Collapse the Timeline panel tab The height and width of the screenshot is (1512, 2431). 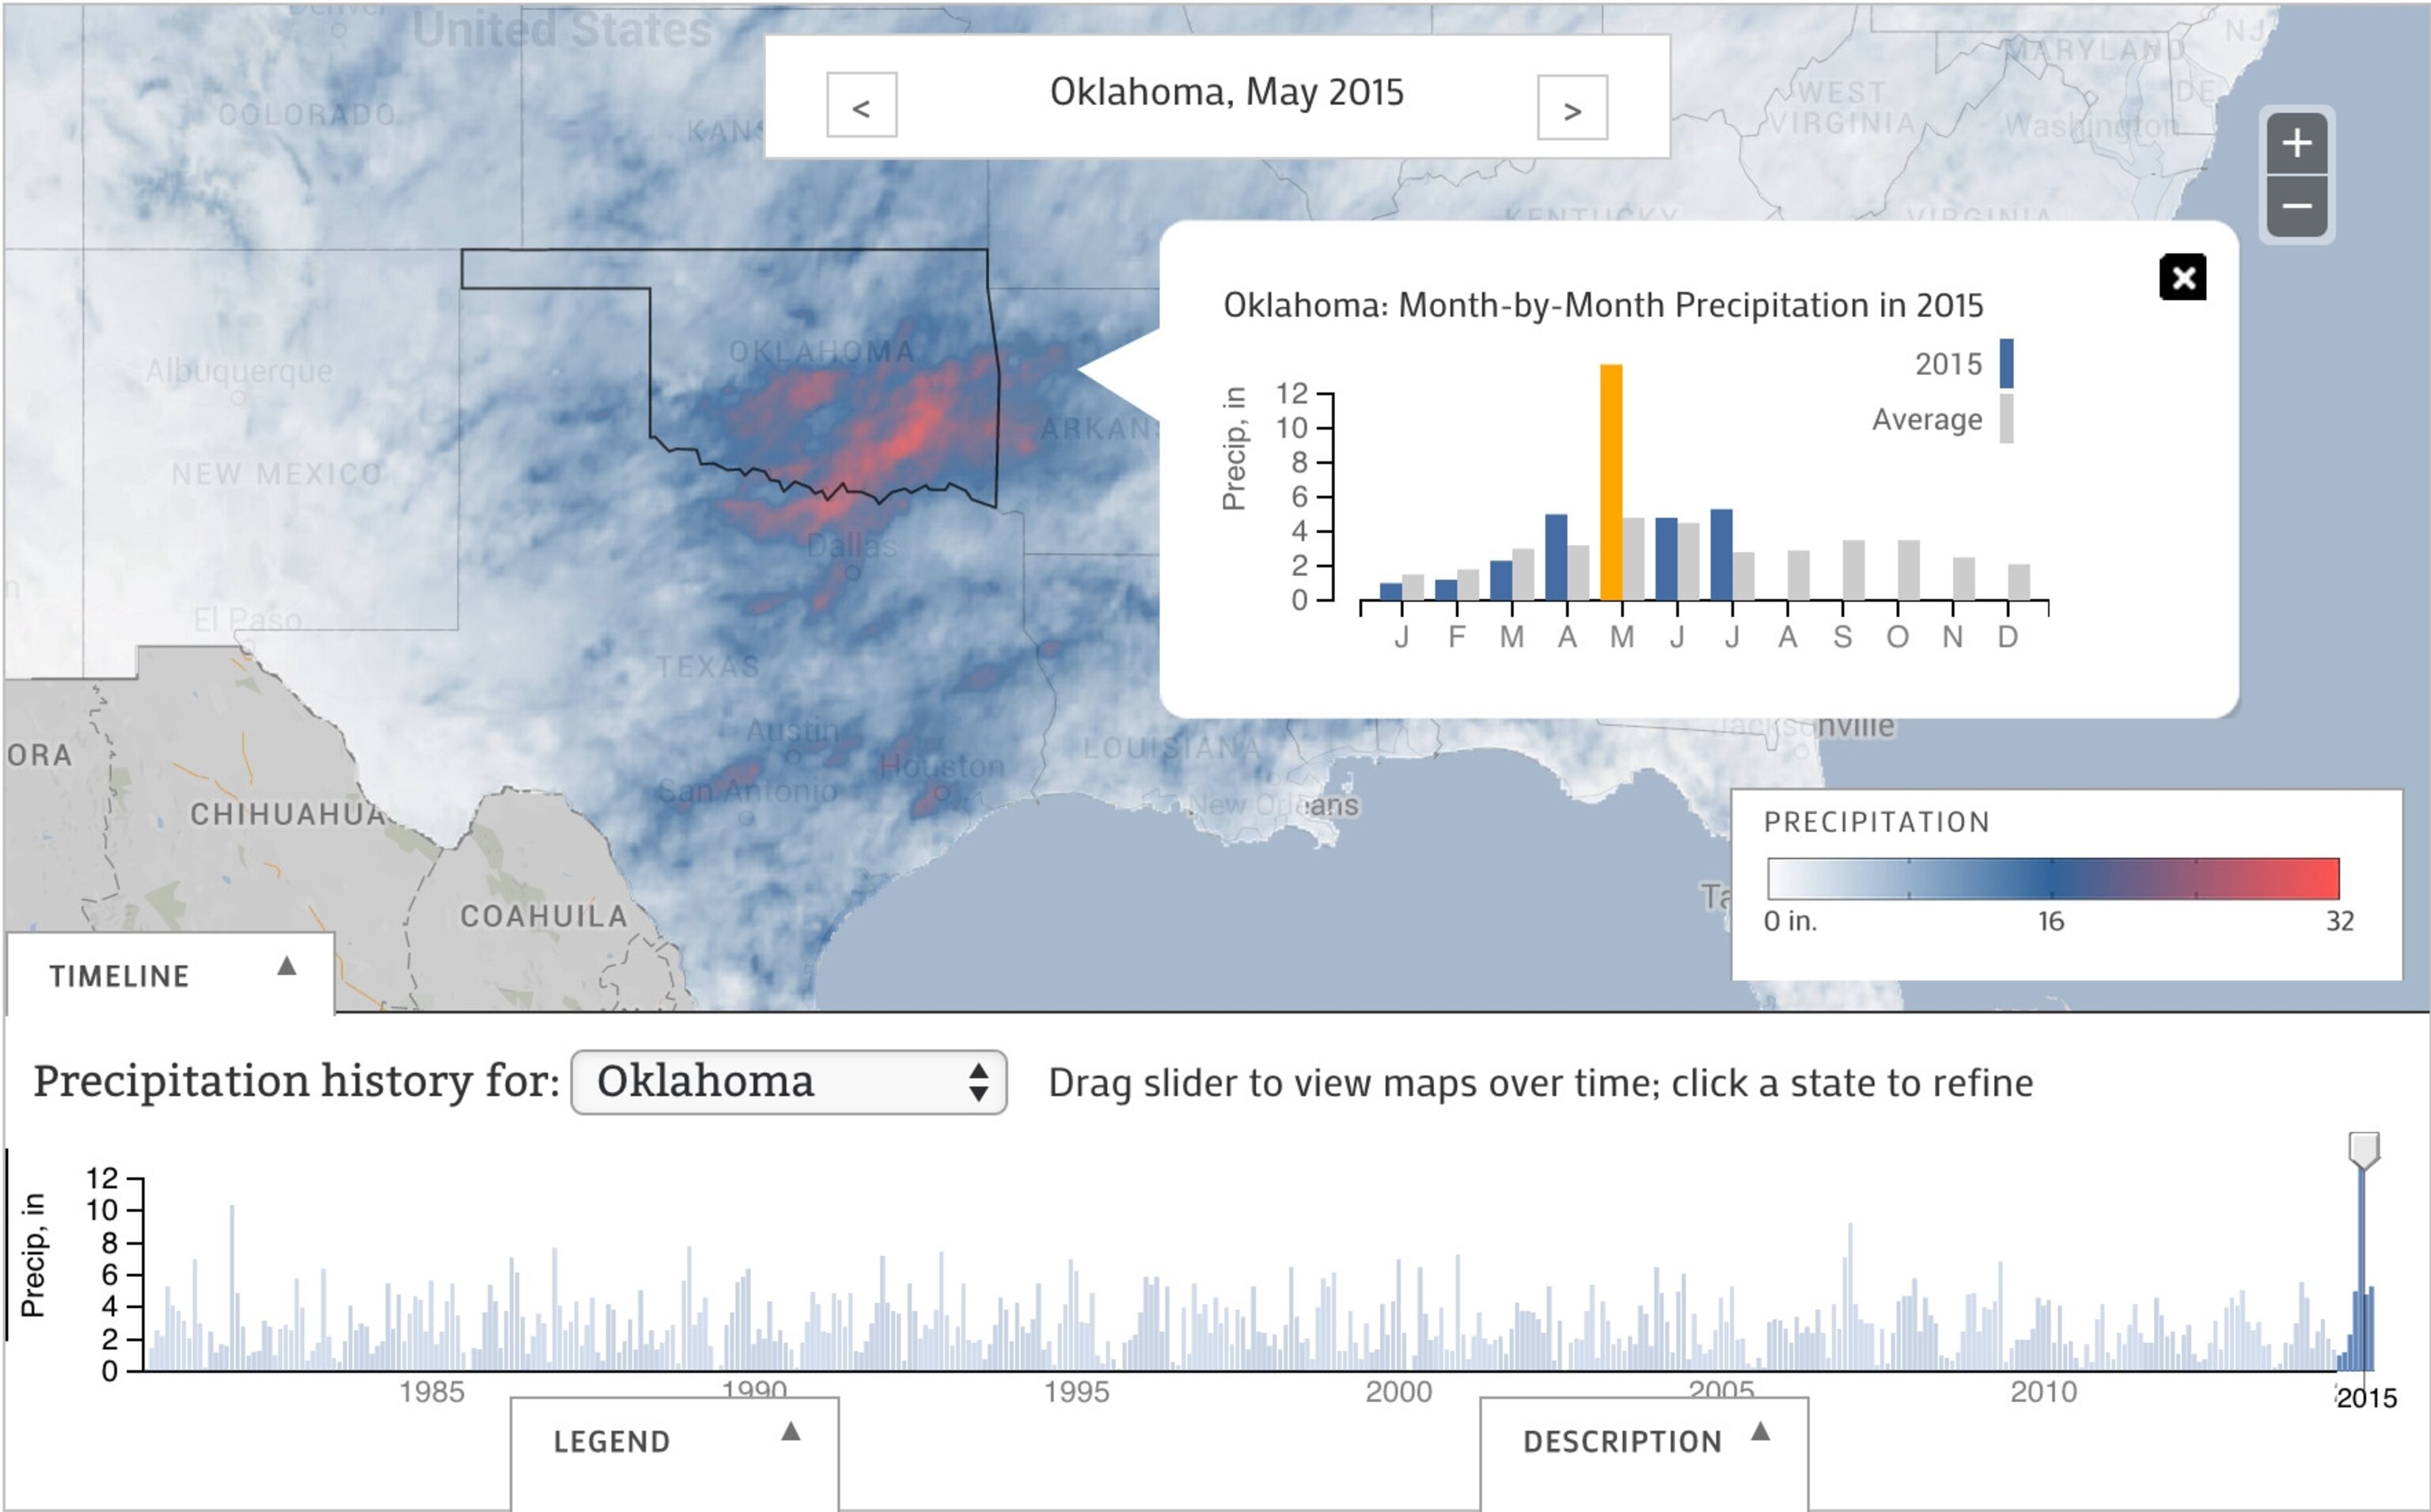(x=120, y=975)
